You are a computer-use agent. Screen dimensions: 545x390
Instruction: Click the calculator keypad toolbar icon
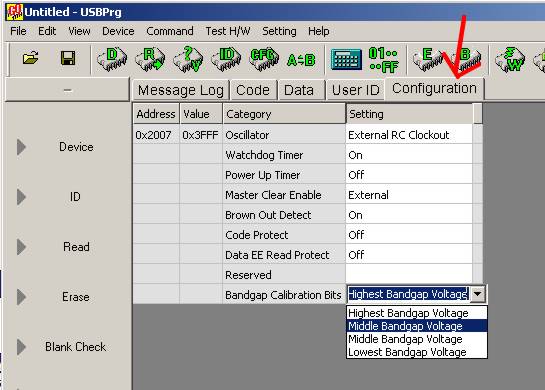pos(346,59)
